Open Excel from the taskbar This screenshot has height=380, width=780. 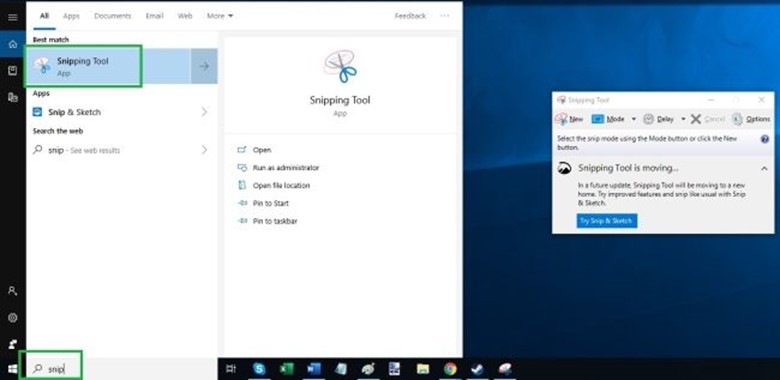click(x=286, y=369)
